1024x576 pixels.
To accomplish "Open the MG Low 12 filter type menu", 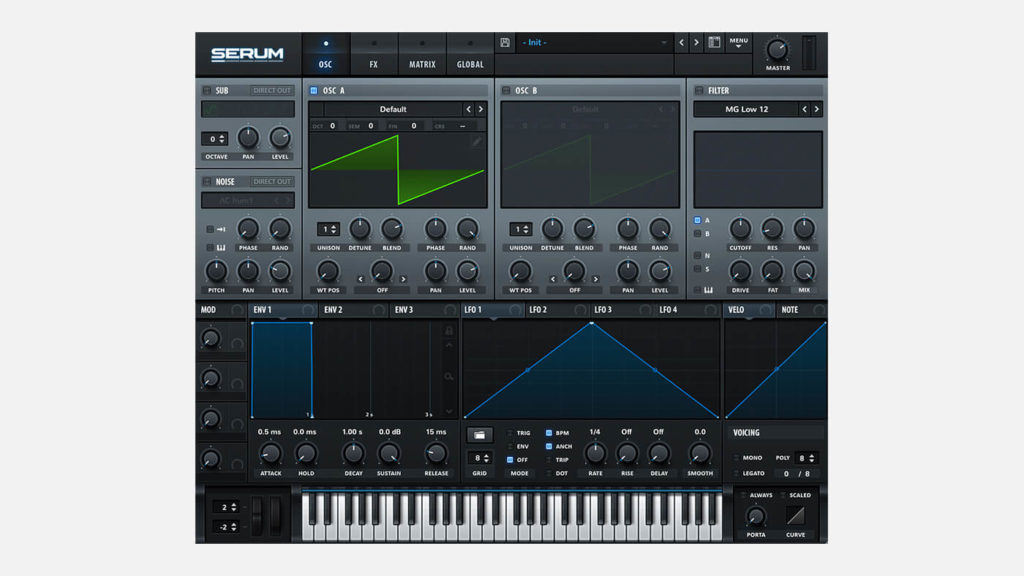I will click(746, 109).
